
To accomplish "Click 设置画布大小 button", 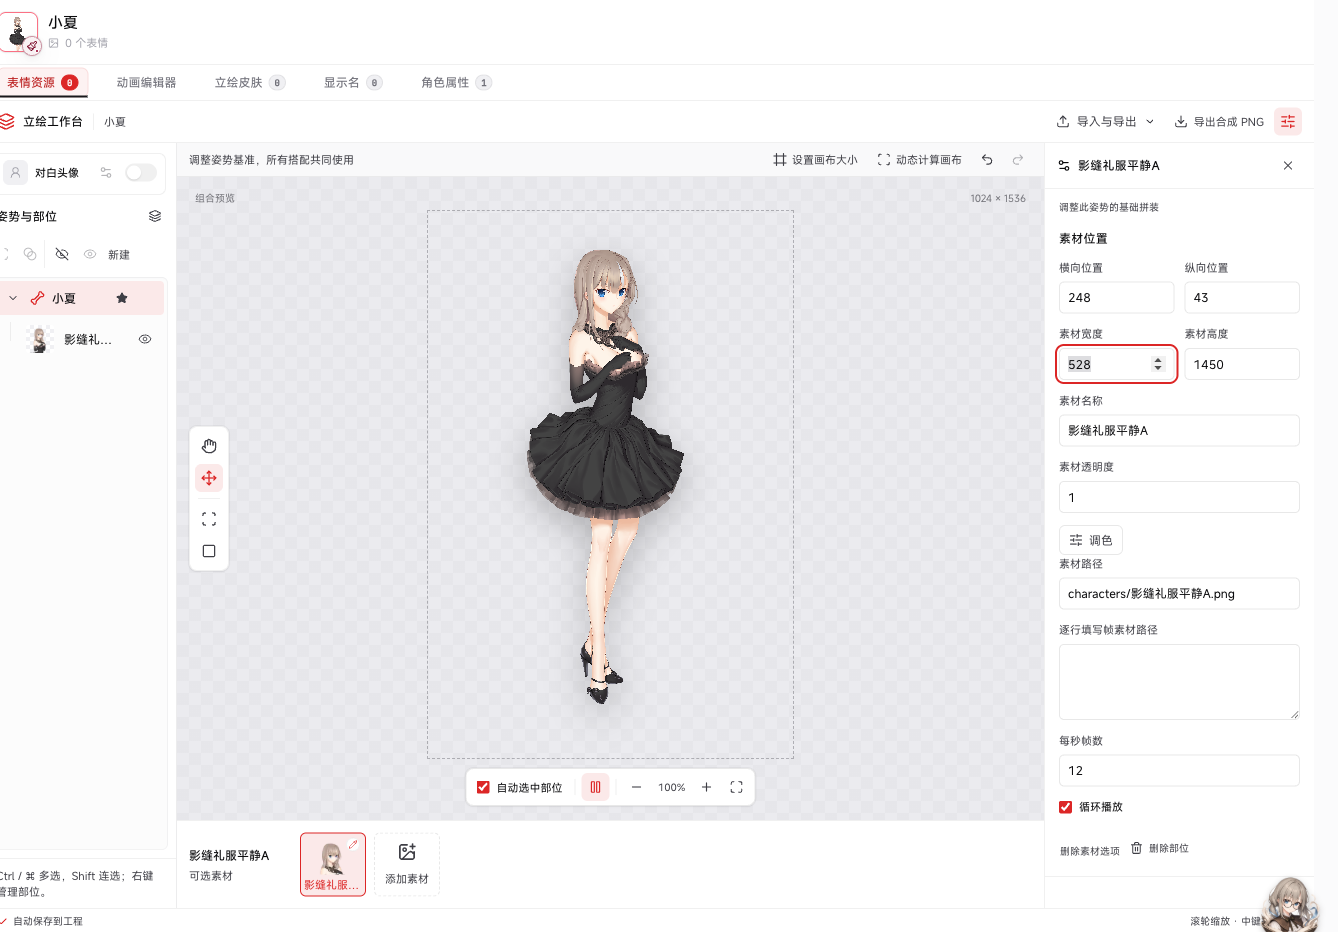I will click(815, 160).
